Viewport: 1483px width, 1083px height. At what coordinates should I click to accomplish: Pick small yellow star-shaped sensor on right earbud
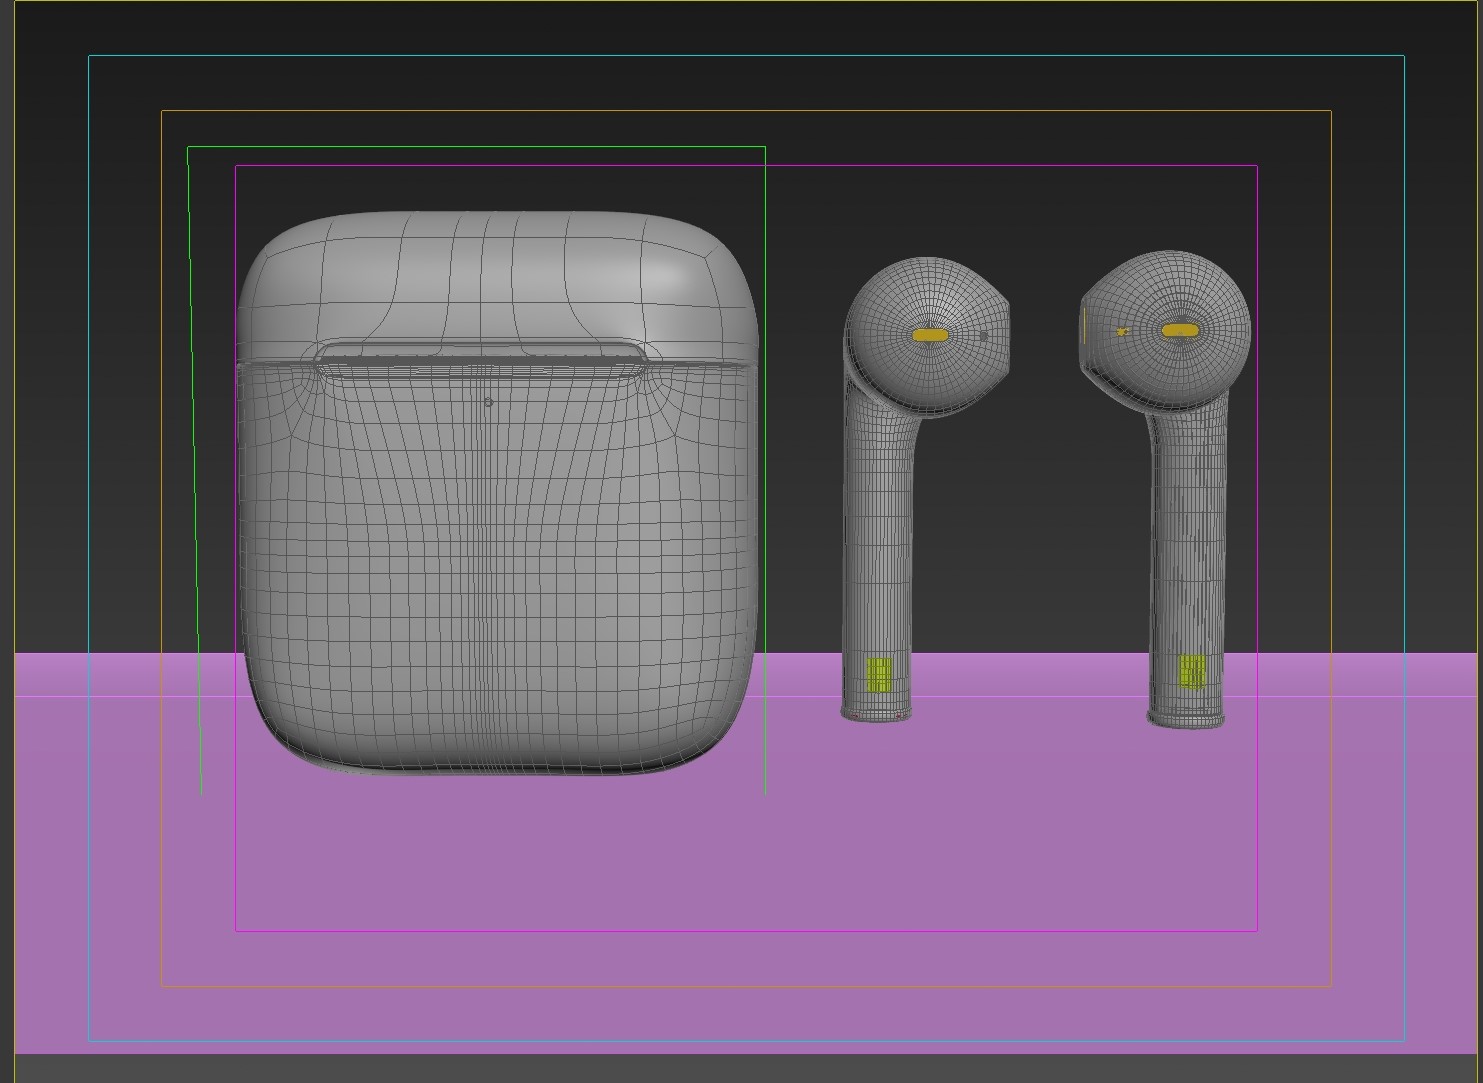[x=1122, y=331]
